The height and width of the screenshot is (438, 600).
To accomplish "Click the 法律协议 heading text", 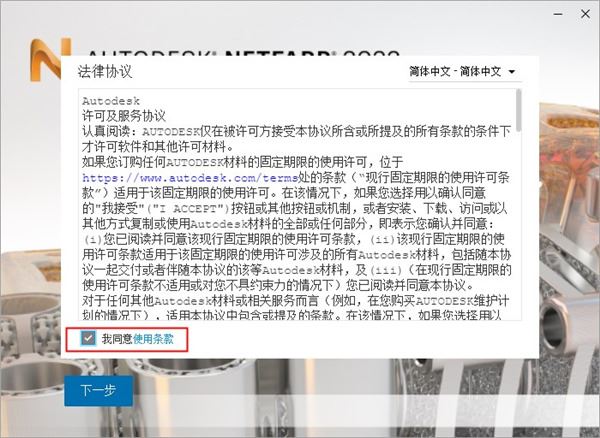I will (x=105, y=72).
